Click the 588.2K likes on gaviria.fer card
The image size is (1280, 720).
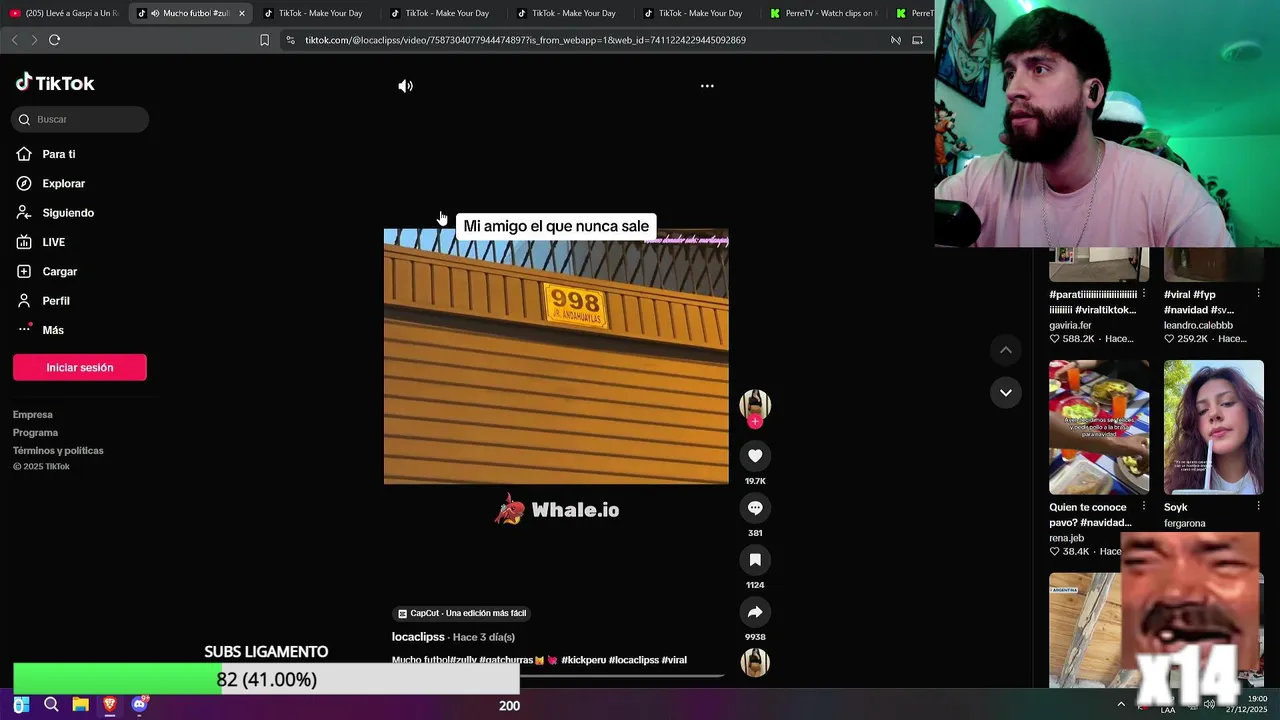1071,339
